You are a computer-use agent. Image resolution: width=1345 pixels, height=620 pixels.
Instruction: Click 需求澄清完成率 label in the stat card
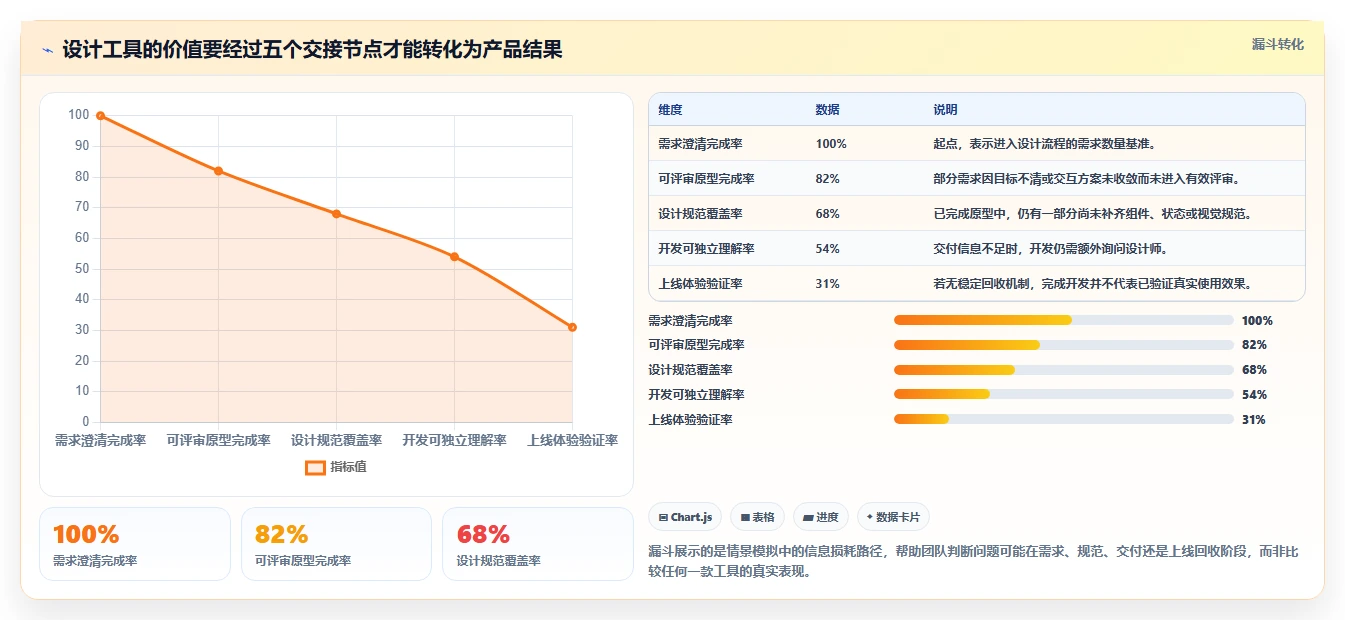click(x=95, y=561)
